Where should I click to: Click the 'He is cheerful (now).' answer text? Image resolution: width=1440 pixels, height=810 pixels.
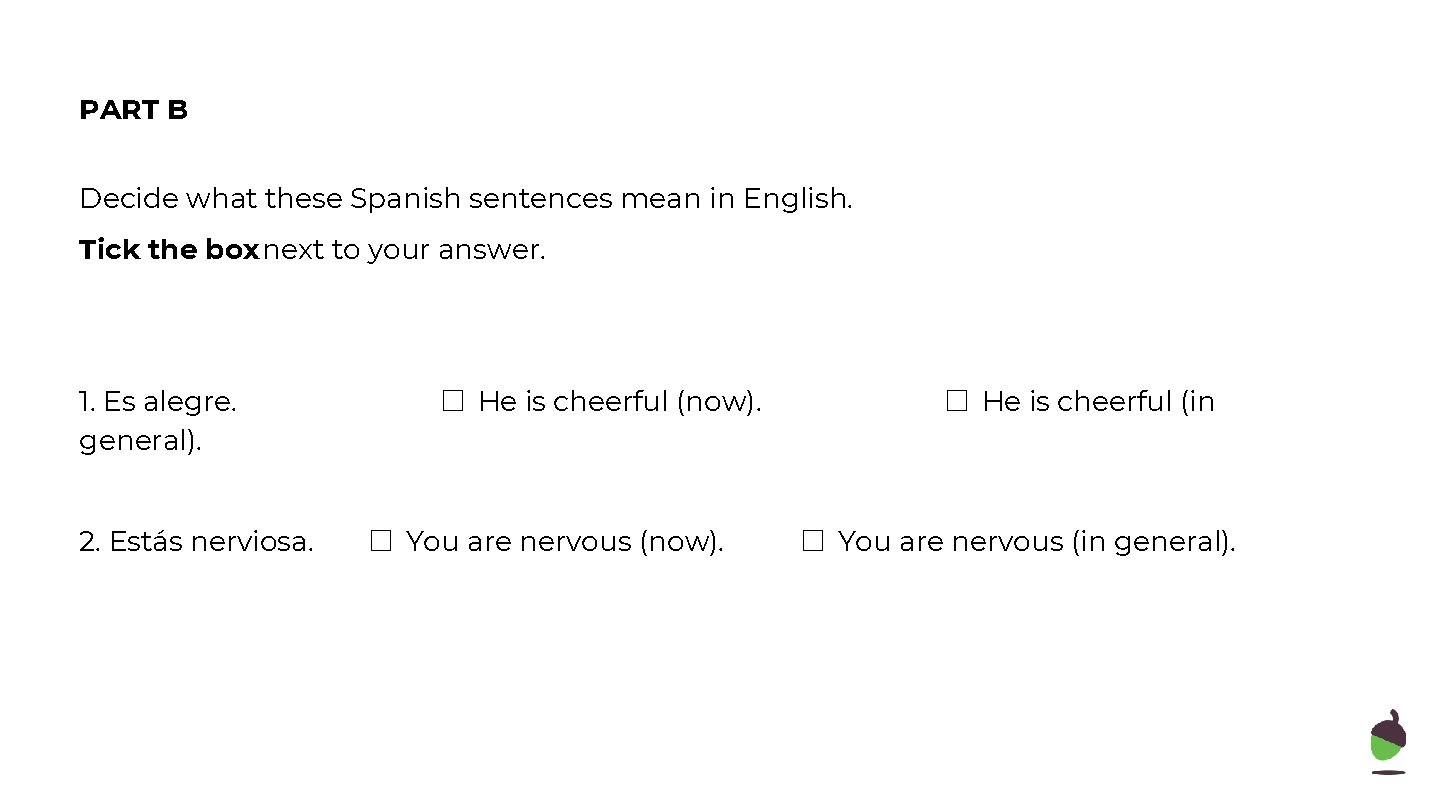620,402
